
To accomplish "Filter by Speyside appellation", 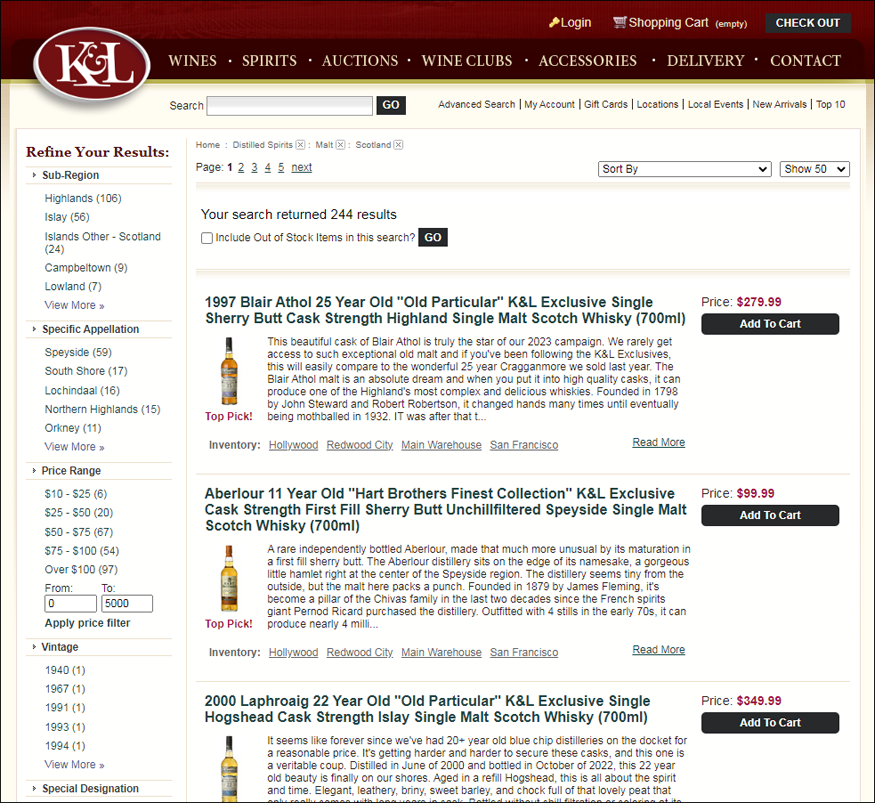I will 78,353.
